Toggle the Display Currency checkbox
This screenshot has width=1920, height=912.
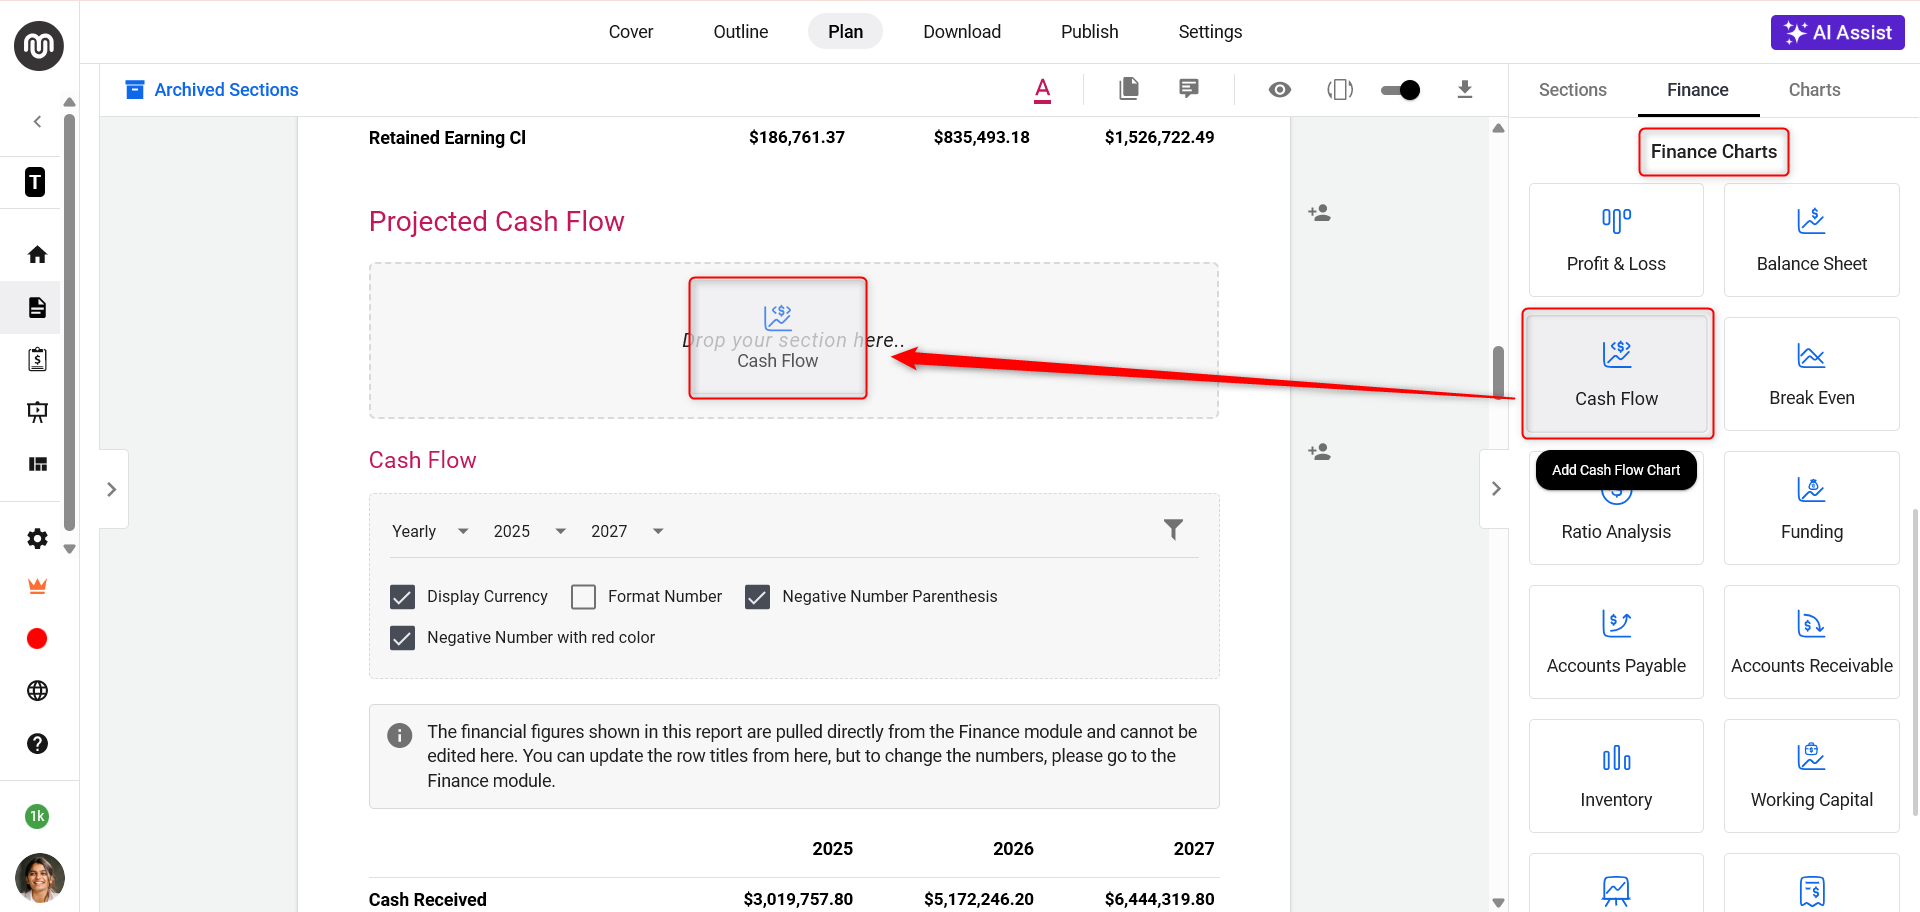pos(402,597)
